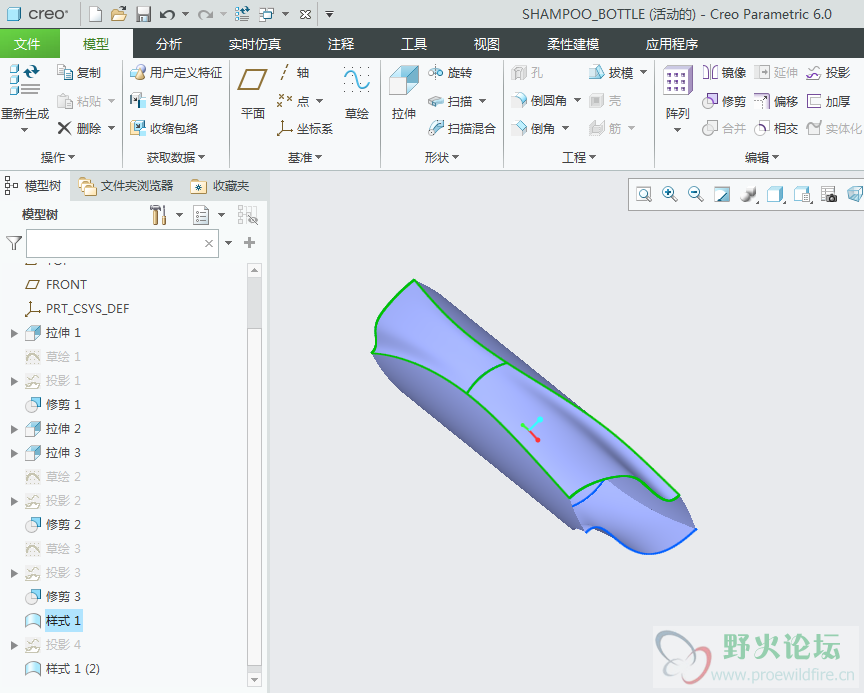864x693 pixels.
Task: Zoom in using the graphics toolbar
Action: [x=669, y=194]
